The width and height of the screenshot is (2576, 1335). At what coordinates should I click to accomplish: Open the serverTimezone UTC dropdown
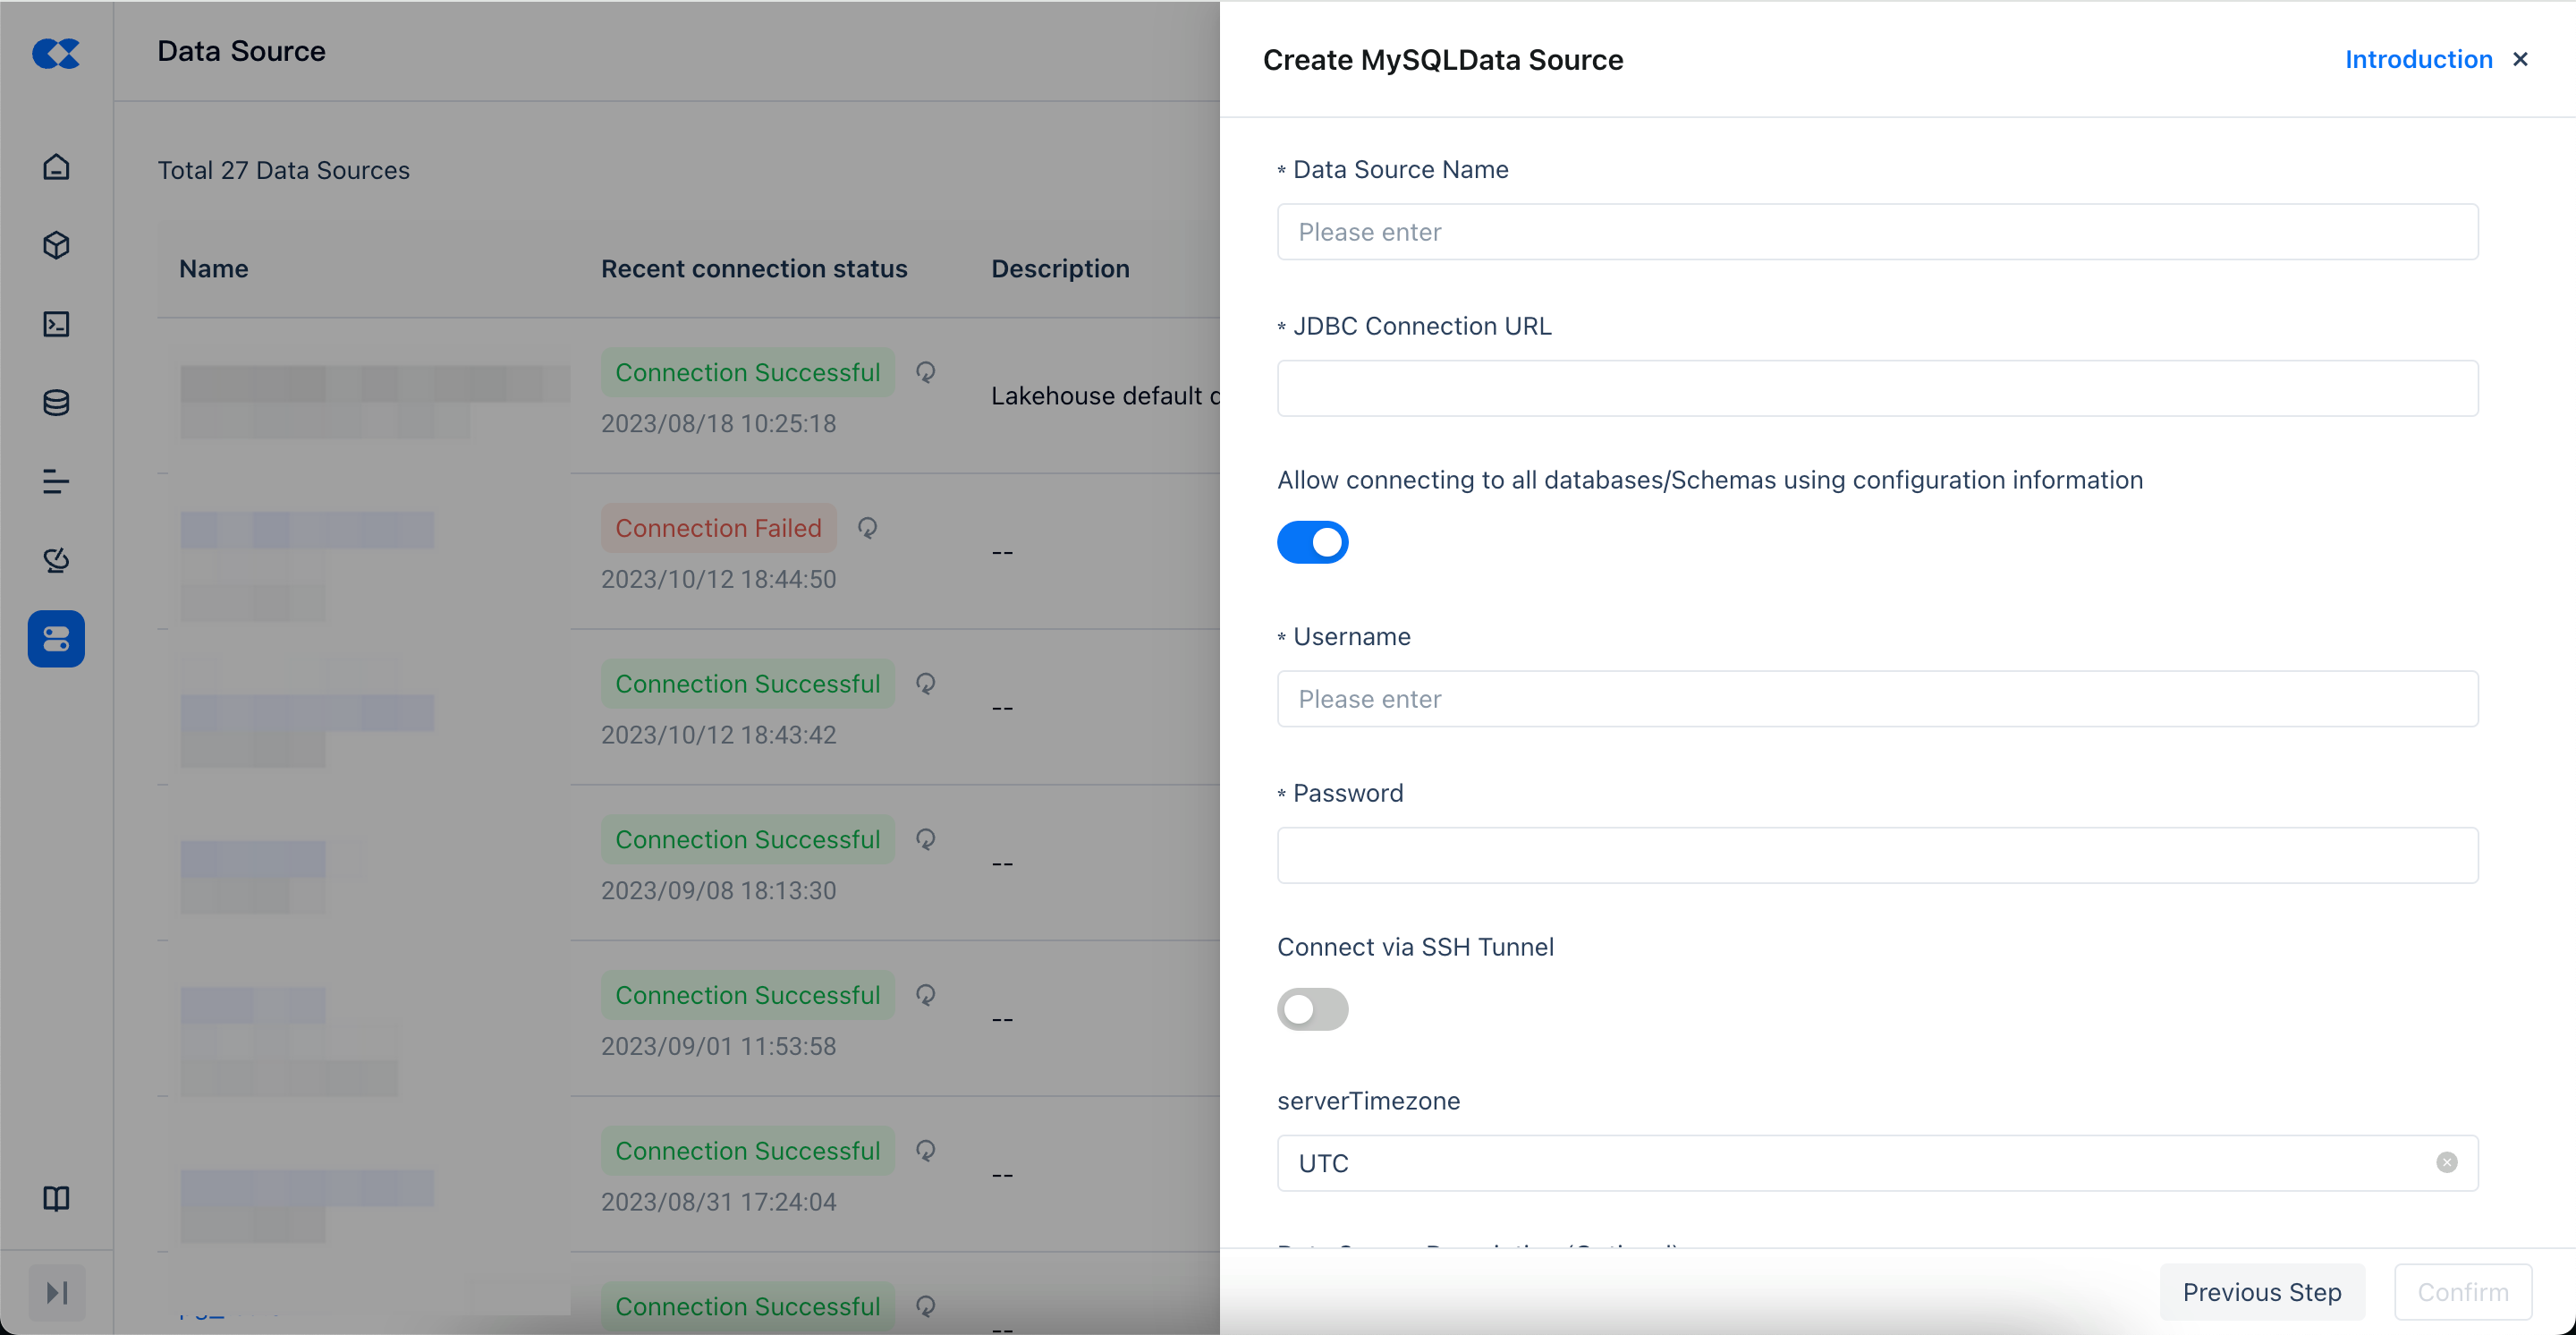pos(1850,1163)
